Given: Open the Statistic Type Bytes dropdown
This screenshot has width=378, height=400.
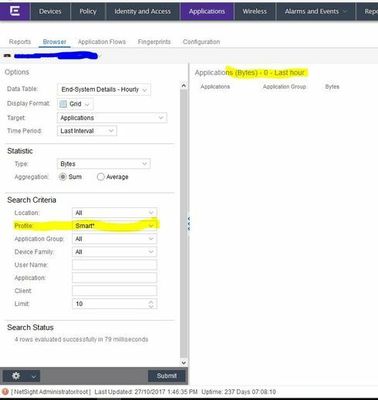Looking at the screenshot, I should point(104,164).
